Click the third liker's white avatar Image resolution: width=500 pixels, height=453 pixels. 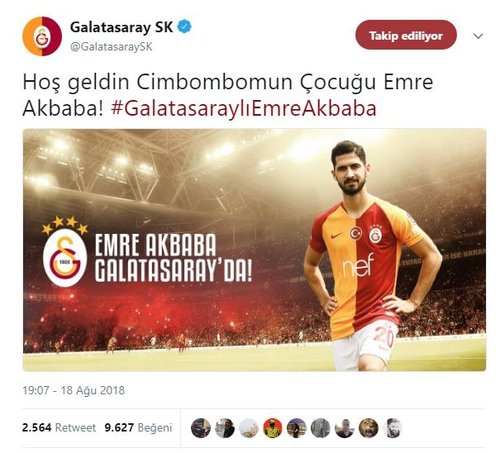coord(249,428)
